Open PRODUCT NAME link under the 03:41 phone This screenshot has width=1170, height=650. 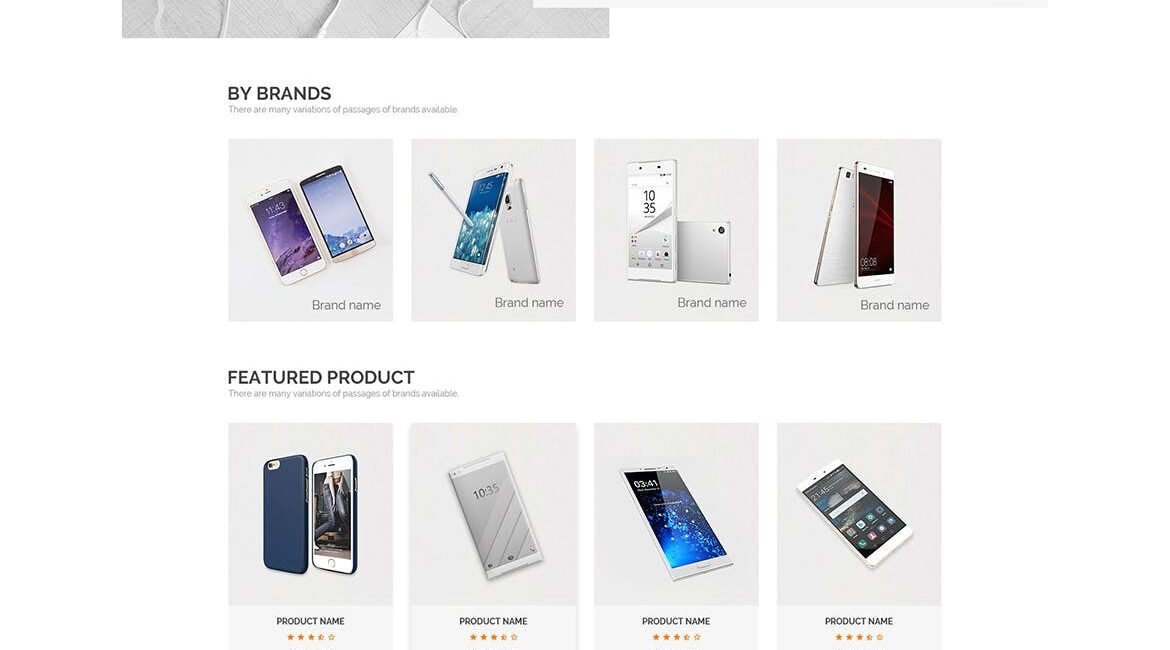[676, 621]
